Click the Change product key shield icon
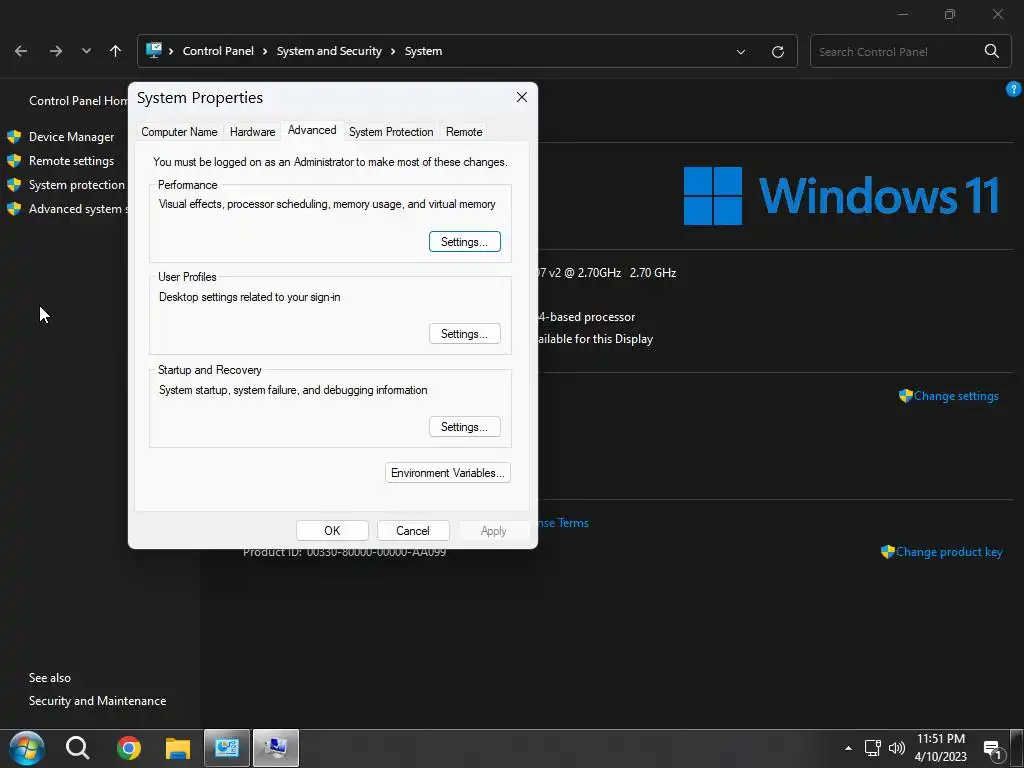1024x768 pixels. point(888,552)
